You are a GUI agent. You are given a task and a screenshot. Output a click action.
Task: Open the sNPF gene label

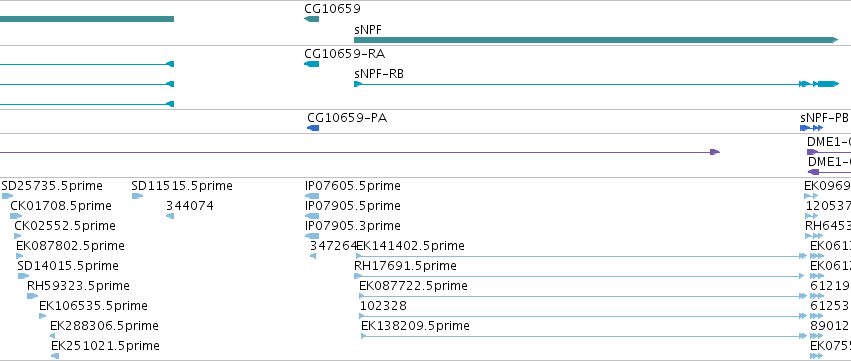click(x=368, y=29)
